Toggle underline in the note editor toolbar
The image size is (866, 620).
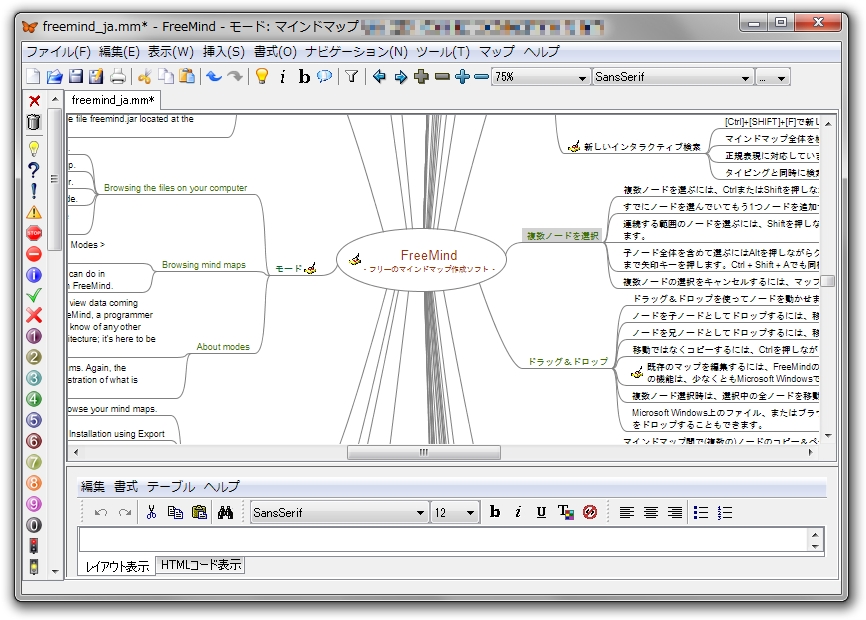541,512
